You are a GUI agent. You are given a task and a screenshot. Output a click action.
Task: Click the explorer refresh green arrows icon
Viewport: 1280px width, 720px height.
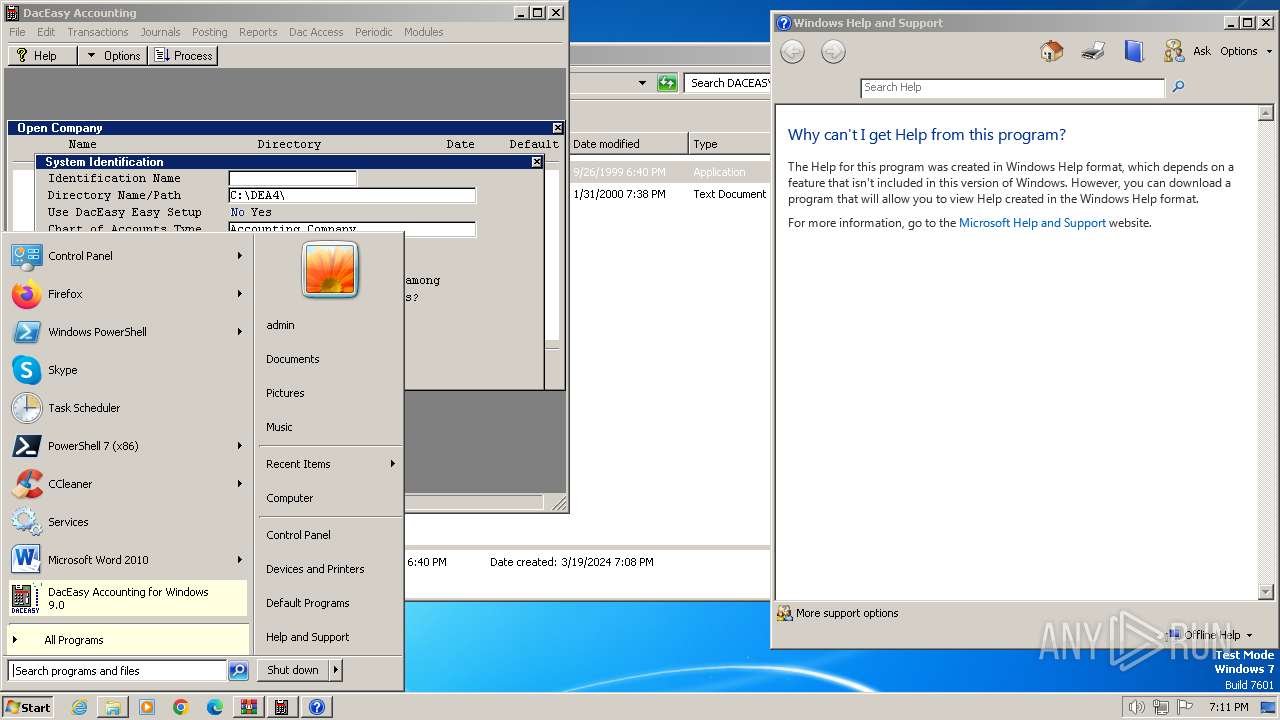coord(667,83)
